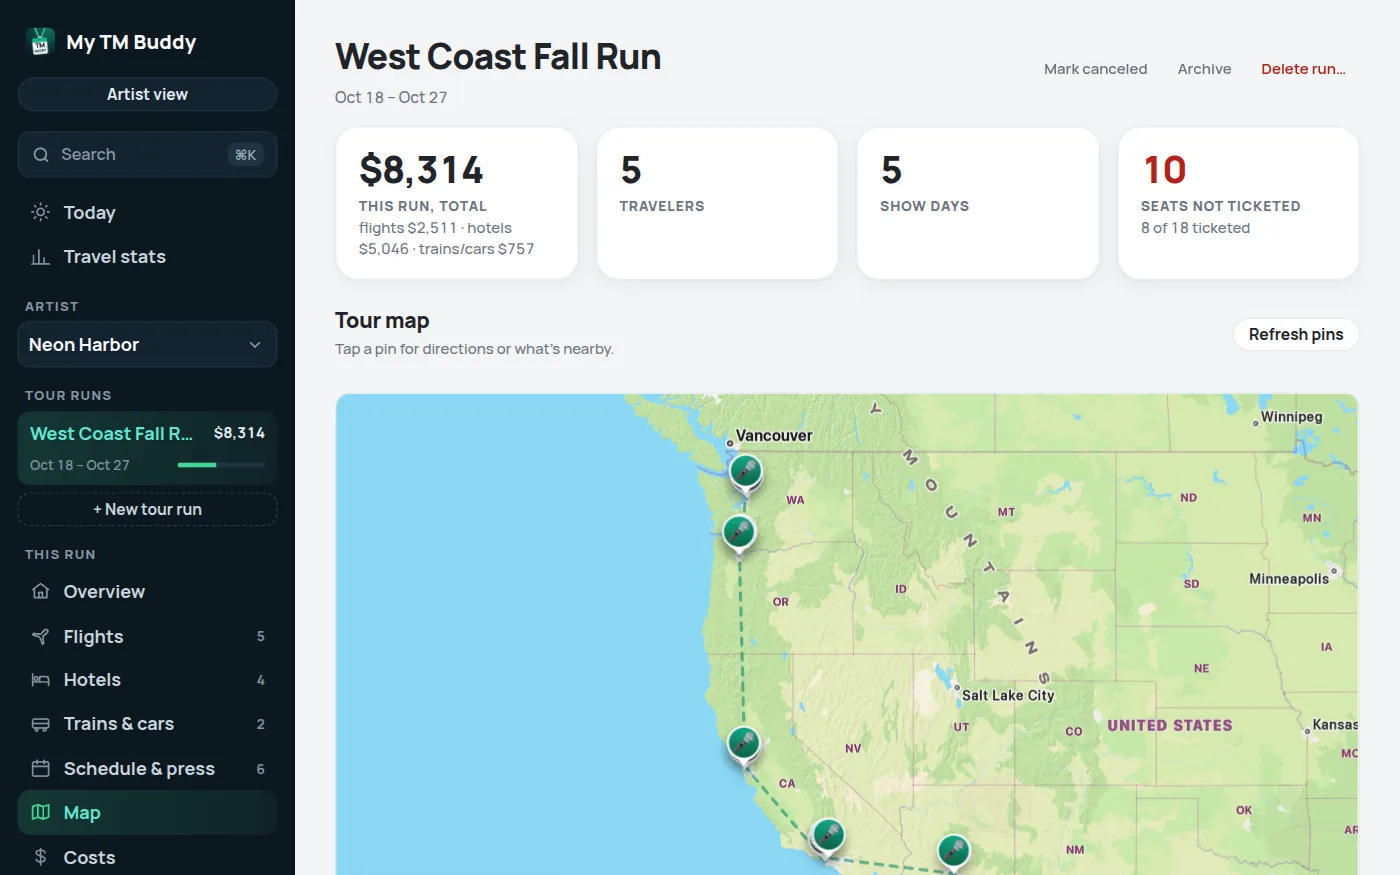The width and height of the screenshot is (1400, 875).
Task: Click the 5 Travelers card
Action: pyautogui.click(x=717, y=203)
